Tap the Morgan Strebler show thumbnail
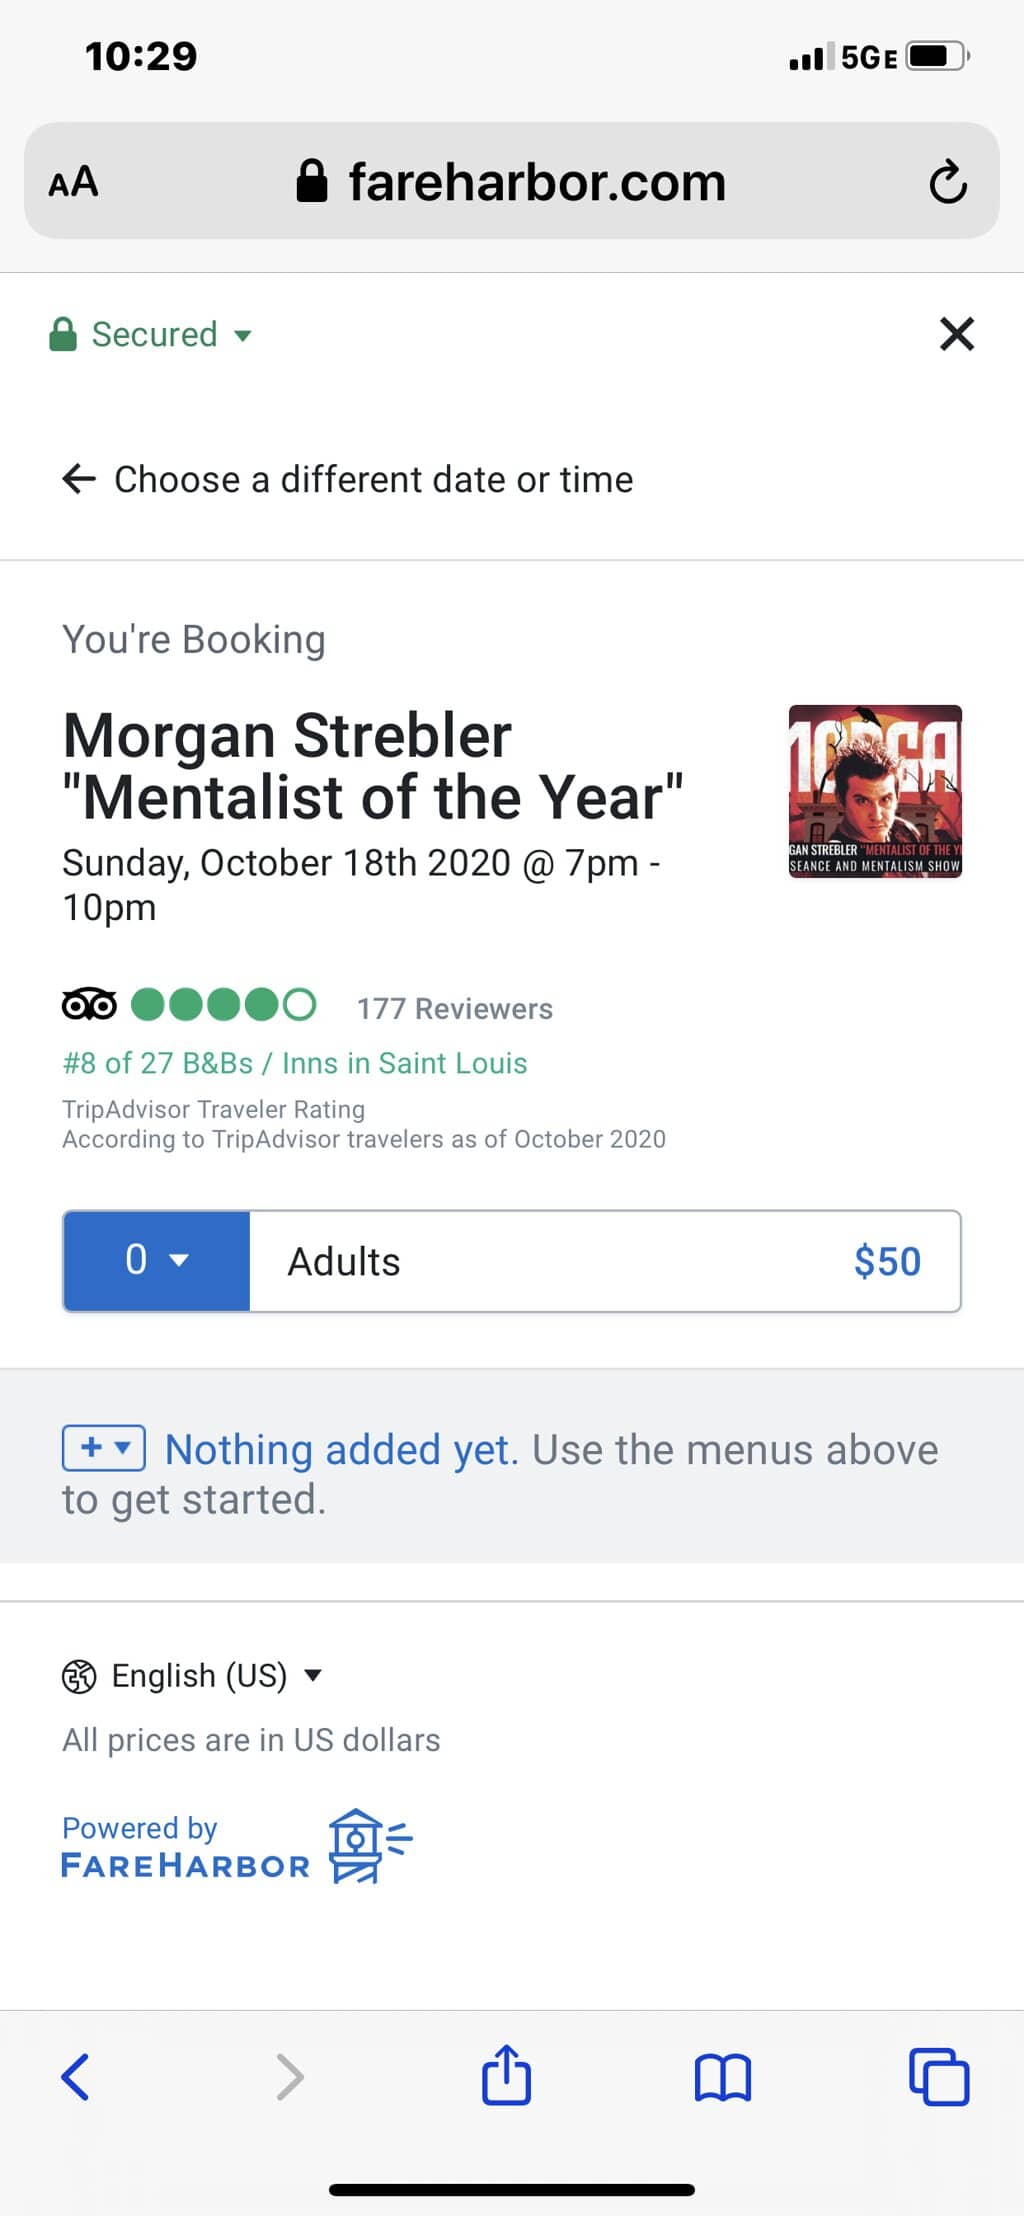This screenshot has width=1024, height=2216. pyautogui.click(x=875, y=791)
